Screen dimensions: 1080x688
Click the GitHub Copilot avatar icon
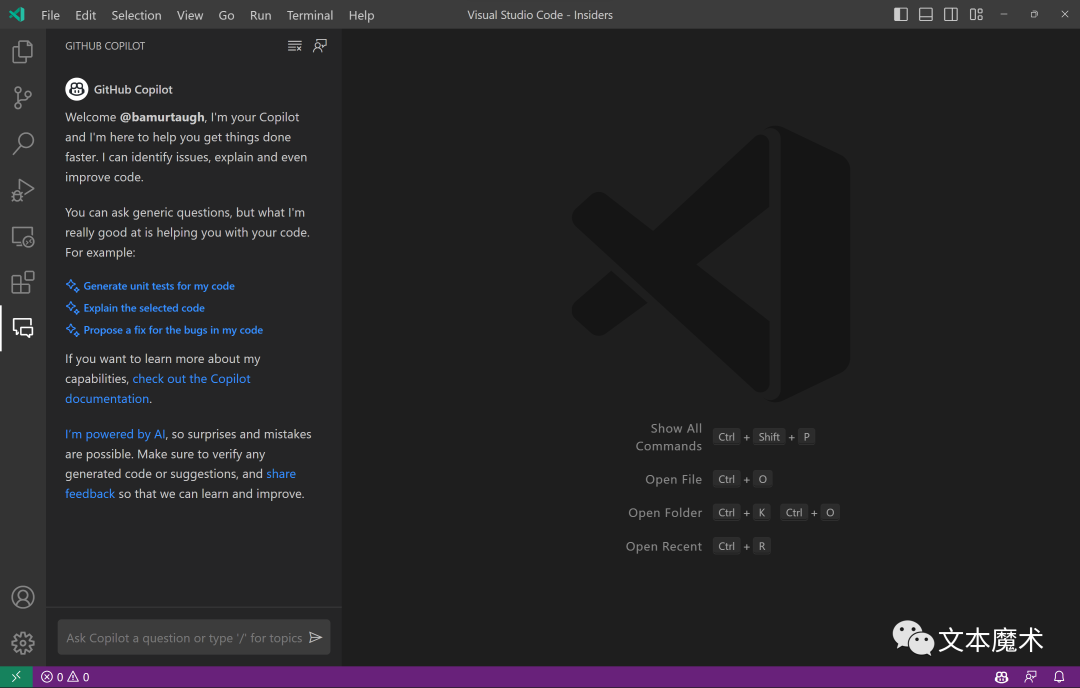coord(76,89)
